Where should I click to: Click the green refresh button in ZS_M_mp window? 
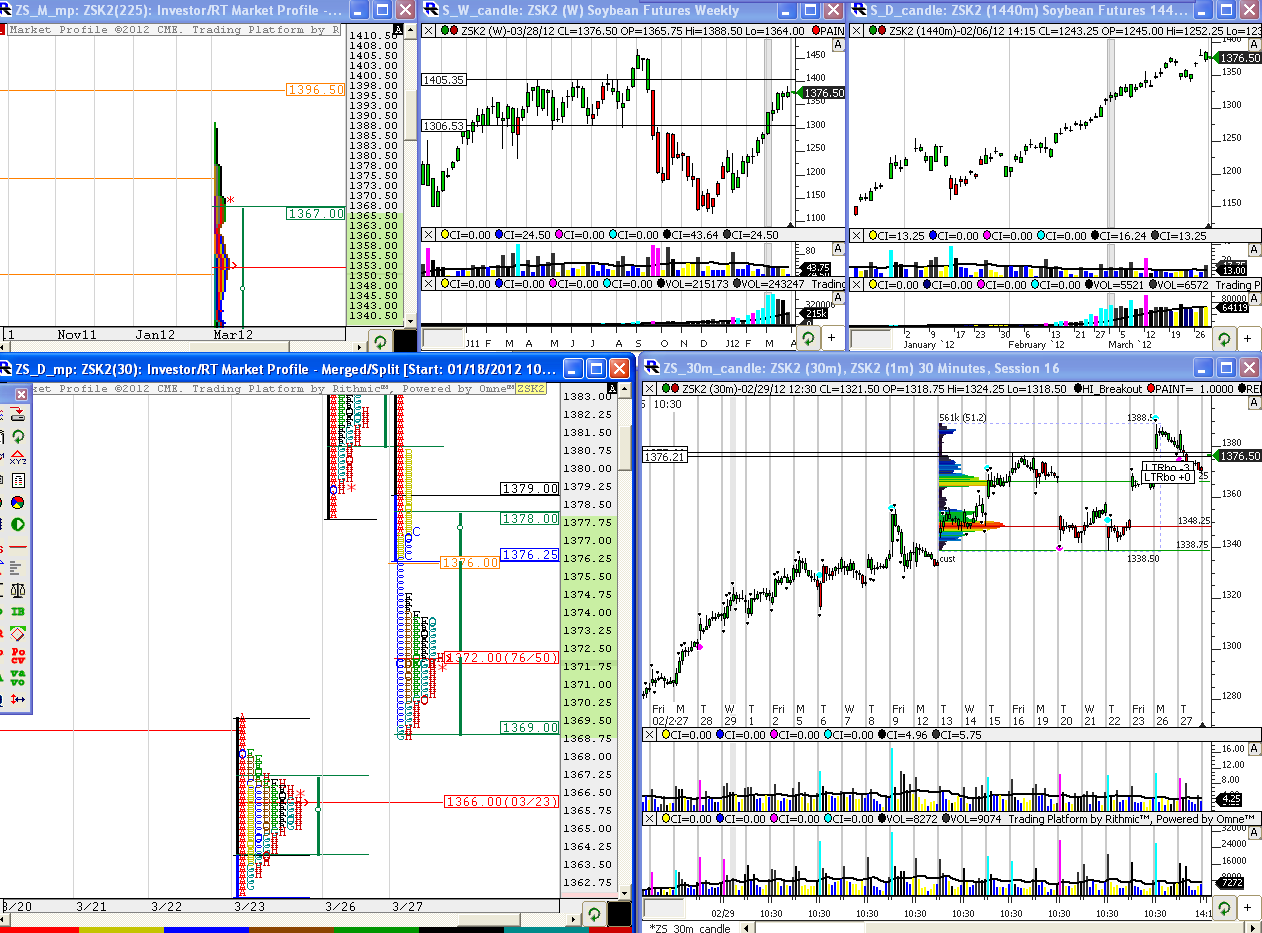pyautogui.click(x=380, y=341)
